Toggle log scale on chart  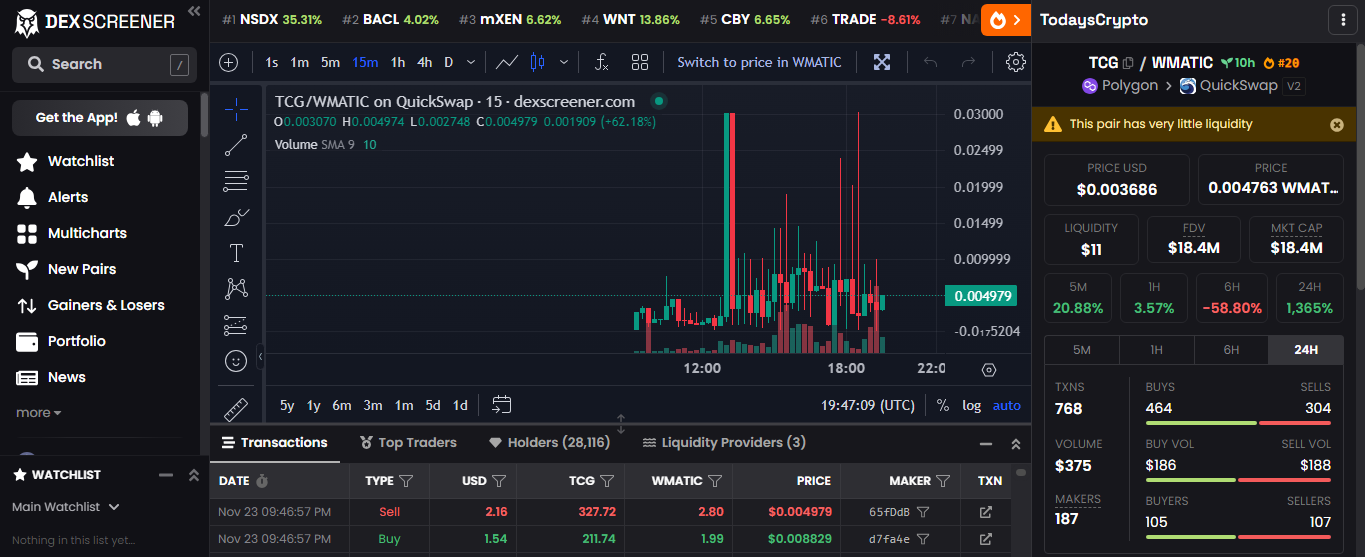pyautogui.click(x=972, y=405)
